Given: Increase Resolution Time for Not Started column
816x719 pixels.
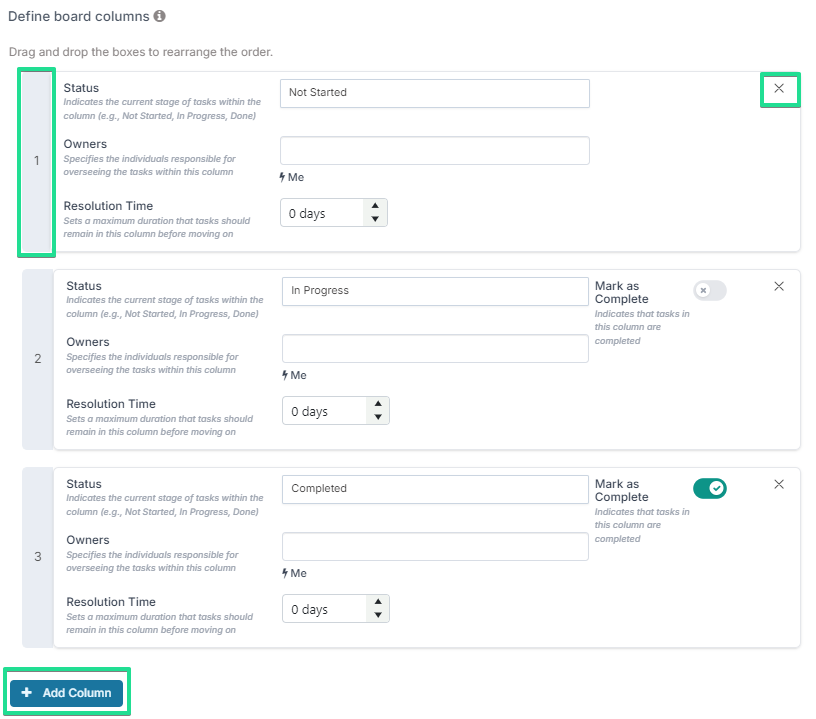Looking at the screenshot, I should click(375, 206).
